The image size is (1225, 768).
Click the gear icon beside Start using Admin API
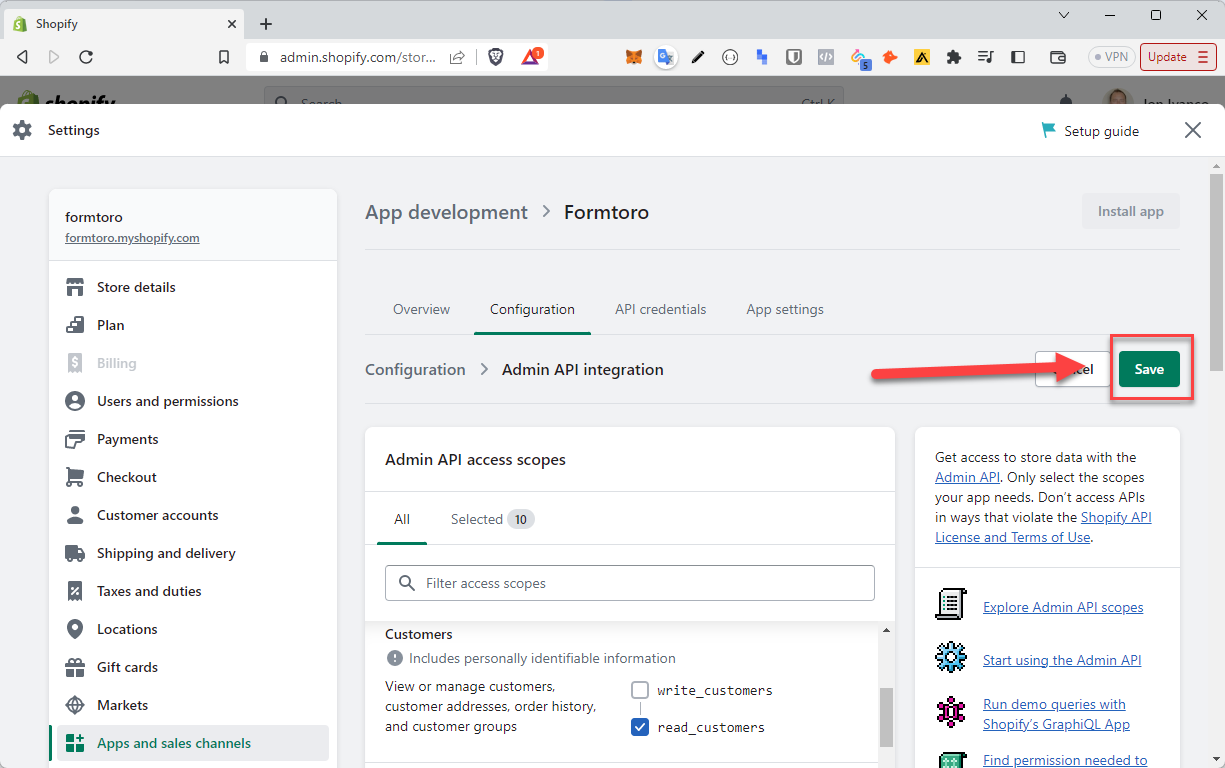point(951,657)
